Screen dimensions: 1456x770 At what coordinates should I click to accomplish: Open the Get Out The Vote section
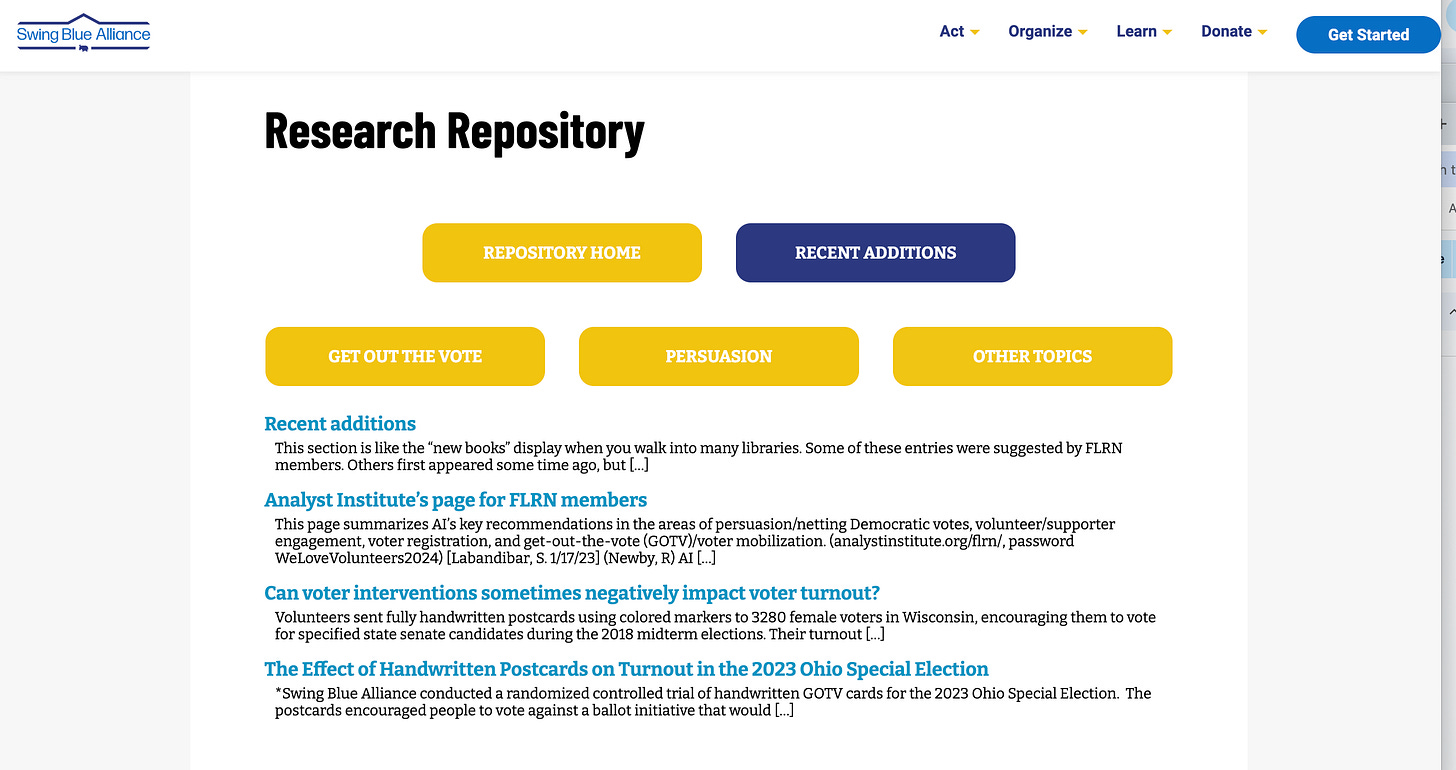pos(405,356)
